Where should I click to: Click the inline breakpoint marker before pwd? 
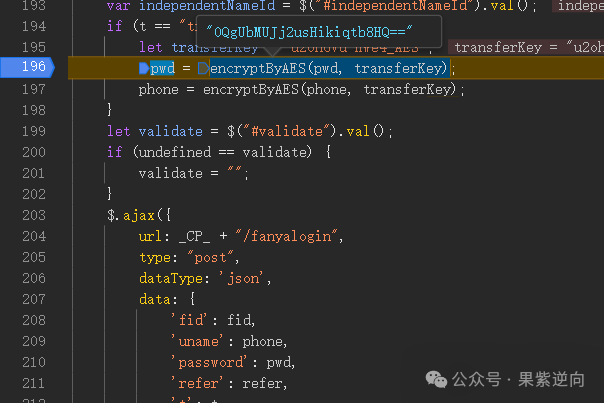pyautogui.click(x=145, y=69)
